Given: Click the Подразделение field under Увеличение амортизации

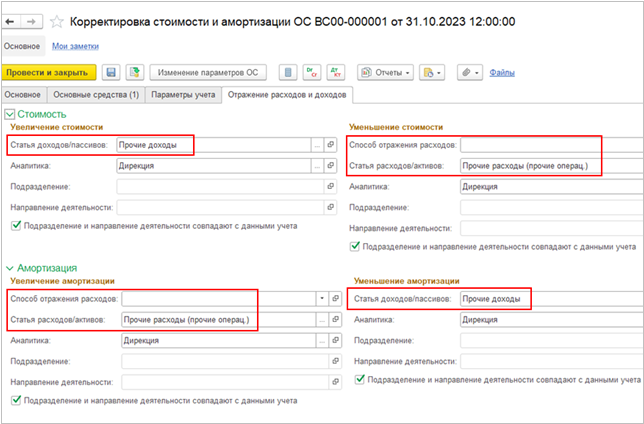Looking at the screenshot, I should (x=225, y=361).
